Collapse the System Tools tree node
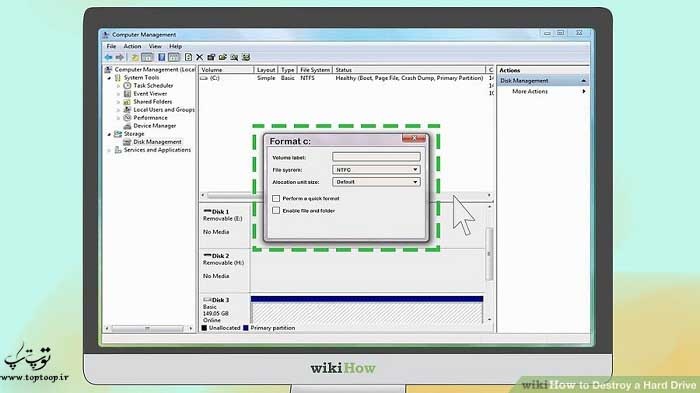This screenshot has height=393, width=700. pos(109,78)
